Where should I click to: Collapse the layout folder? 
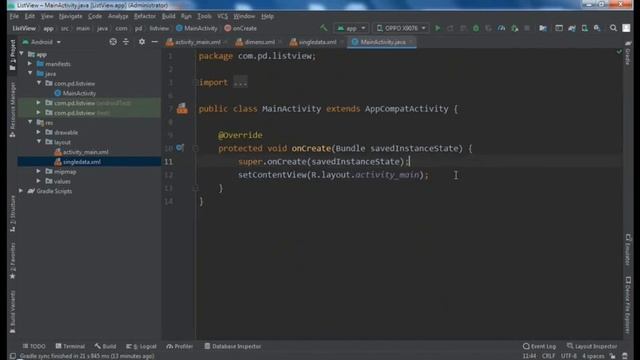tap(38, 142)
